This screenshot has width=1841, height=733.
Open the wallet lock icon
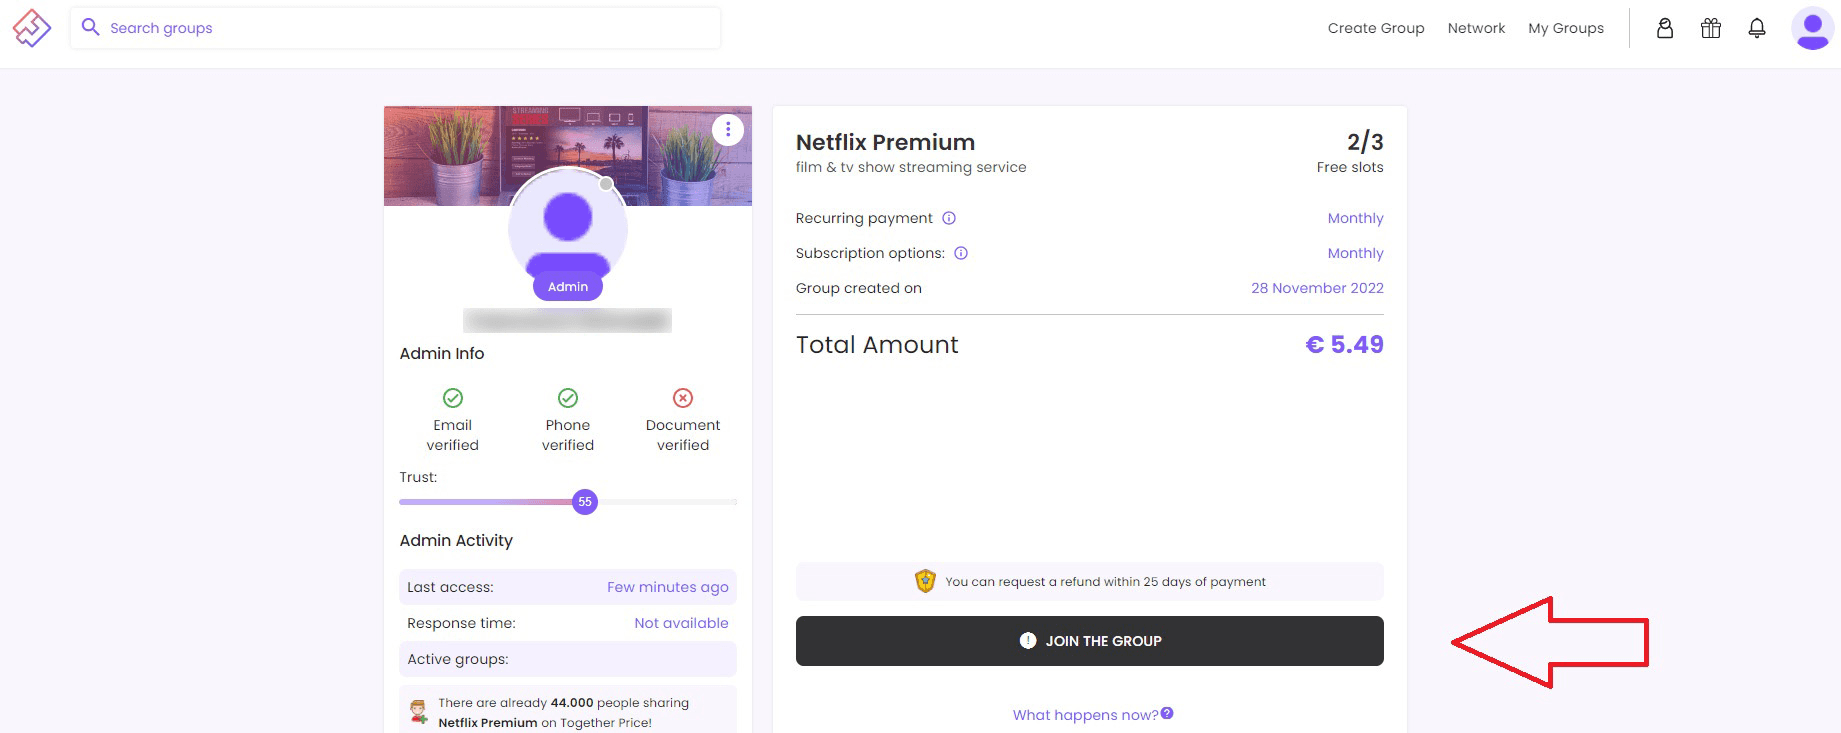coord(1665,28)
